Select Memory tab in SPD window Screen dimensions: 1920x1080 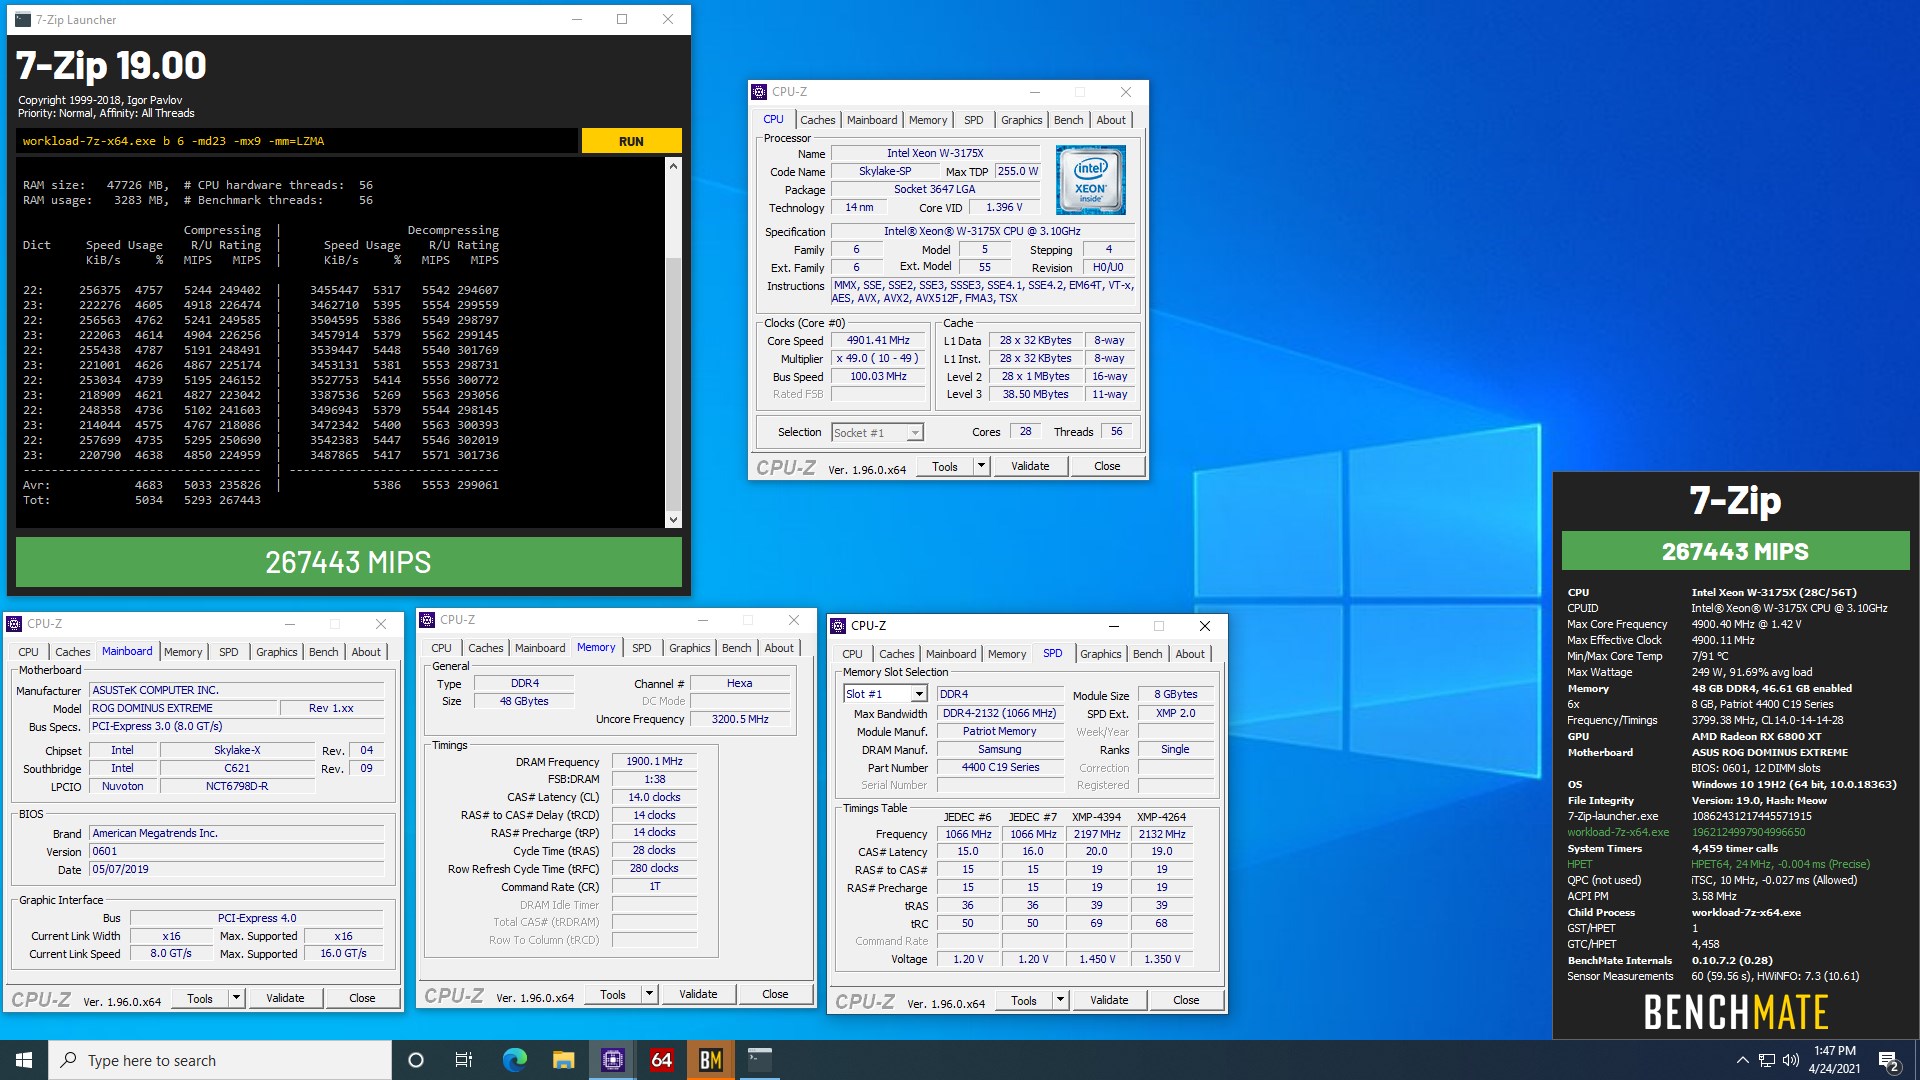[x=1007, y=654]
